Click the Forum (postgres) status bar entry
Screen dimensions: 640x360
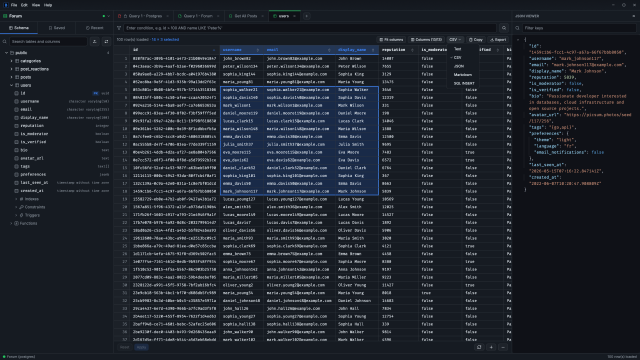(x=19, y=357)
